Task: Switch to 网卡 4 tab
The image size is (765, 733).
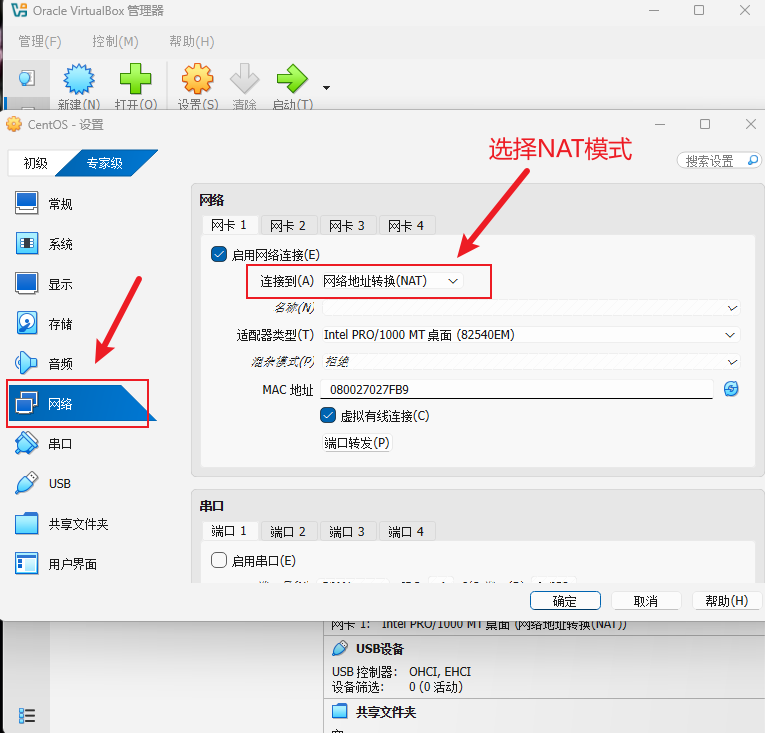Action: coord(406,225)
